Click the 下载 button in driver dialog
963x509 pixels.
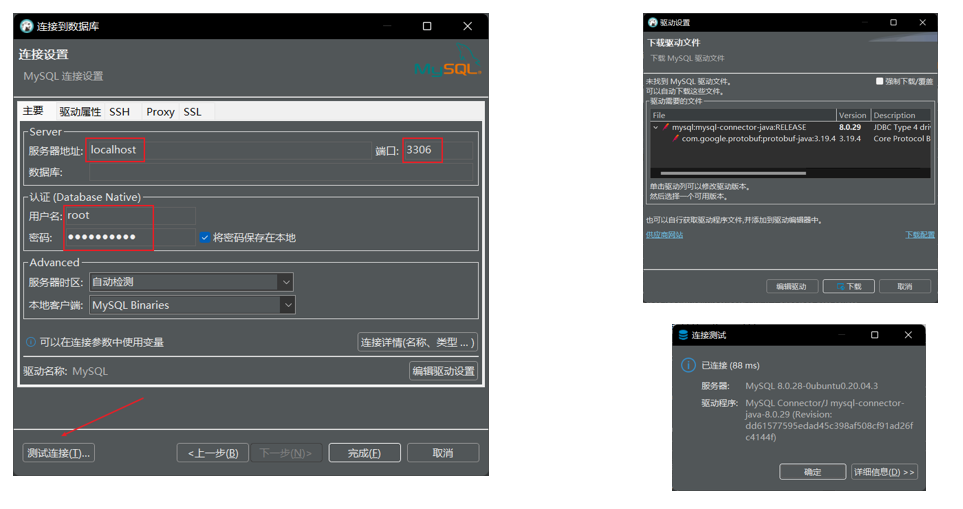(848, 287)
